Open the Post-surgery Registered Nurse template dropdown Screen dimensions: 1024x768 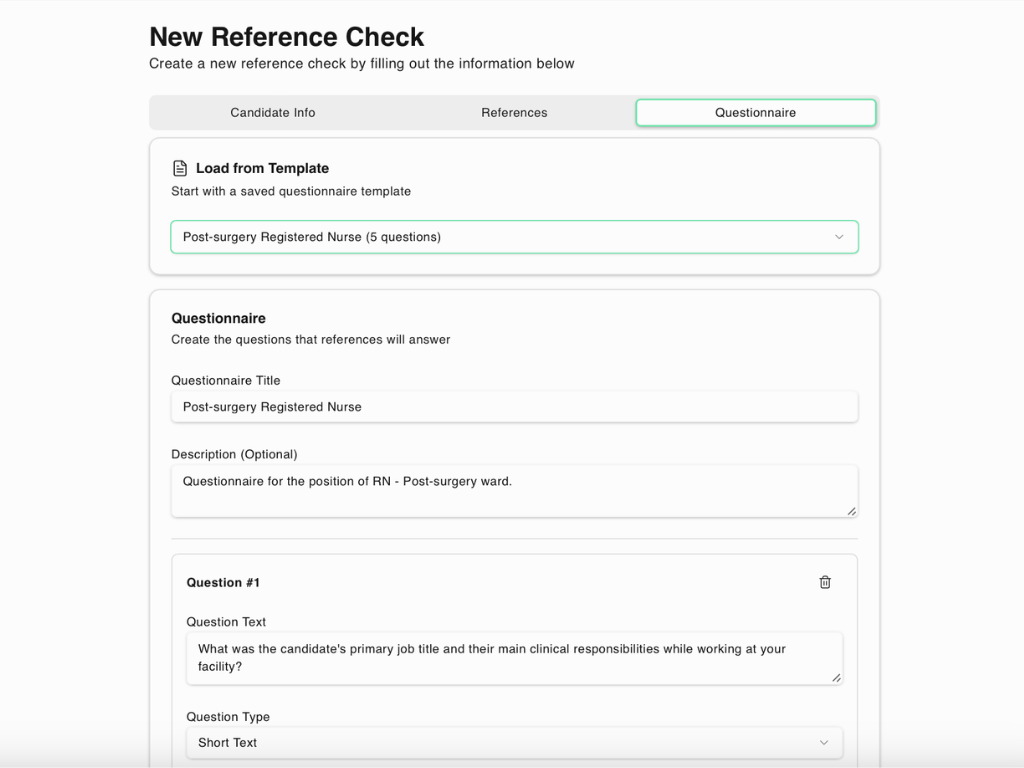coord(514,237)
